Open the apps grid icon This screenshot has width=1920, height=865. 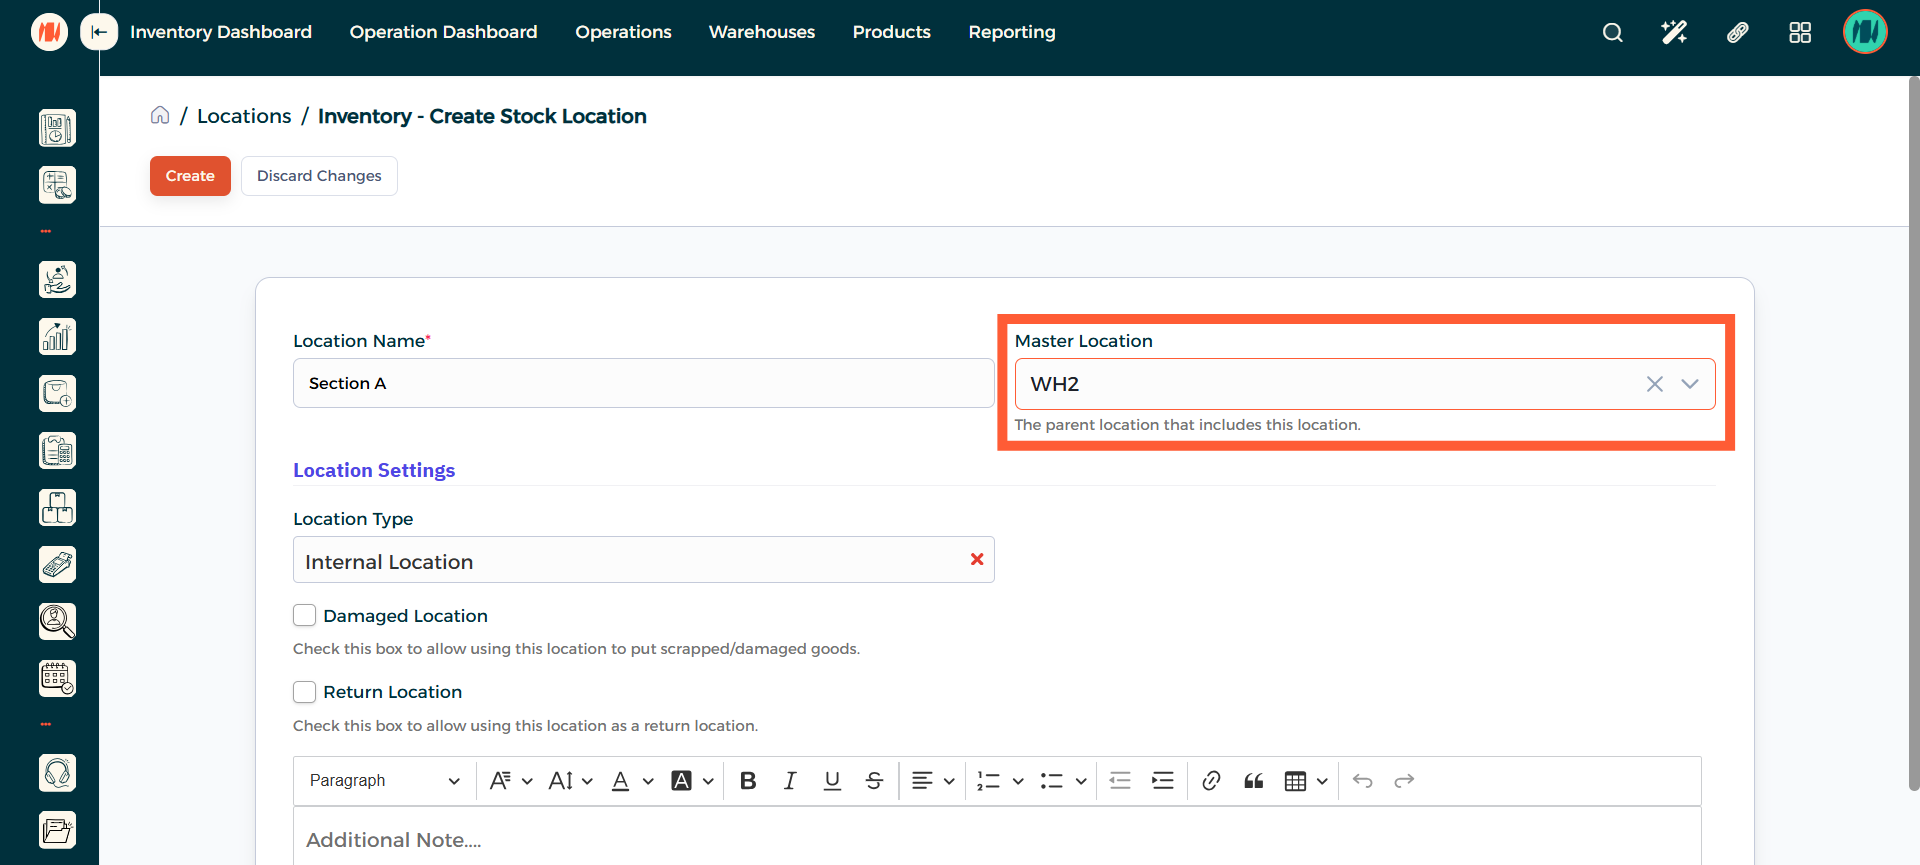pyautogui.click(x=1800, y=32)
